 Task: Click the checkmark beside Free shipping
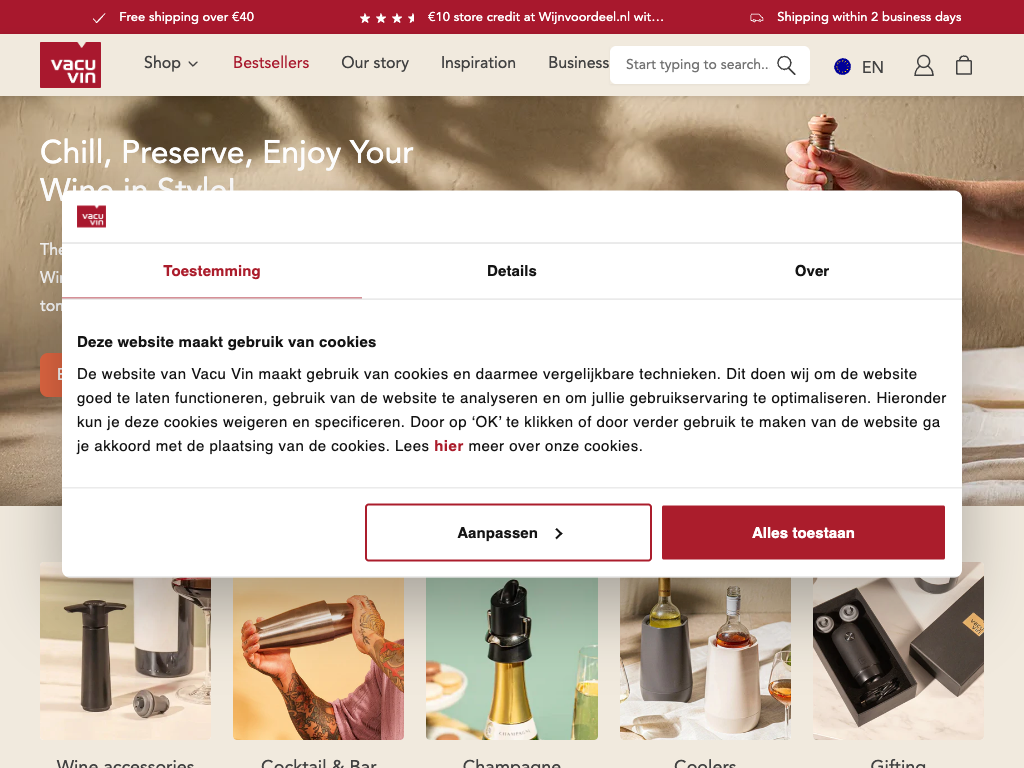pos(99,18)
